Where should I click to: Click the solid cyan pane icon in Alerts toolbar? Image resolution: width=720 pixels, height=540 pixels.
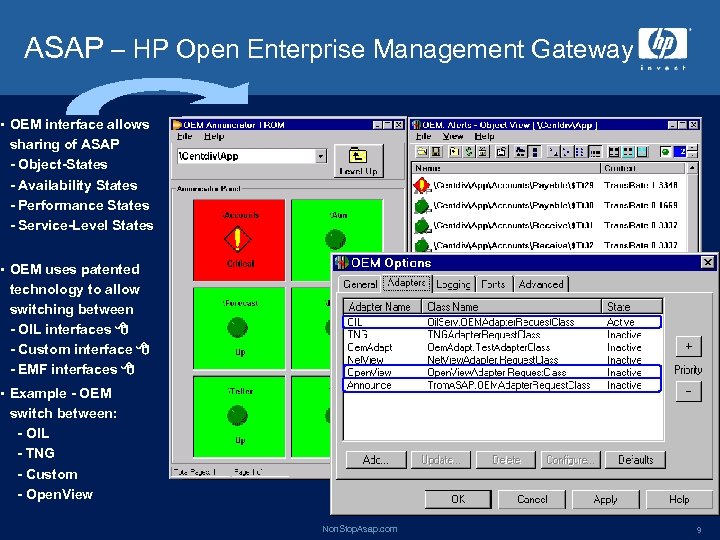(x=642, y=152)
